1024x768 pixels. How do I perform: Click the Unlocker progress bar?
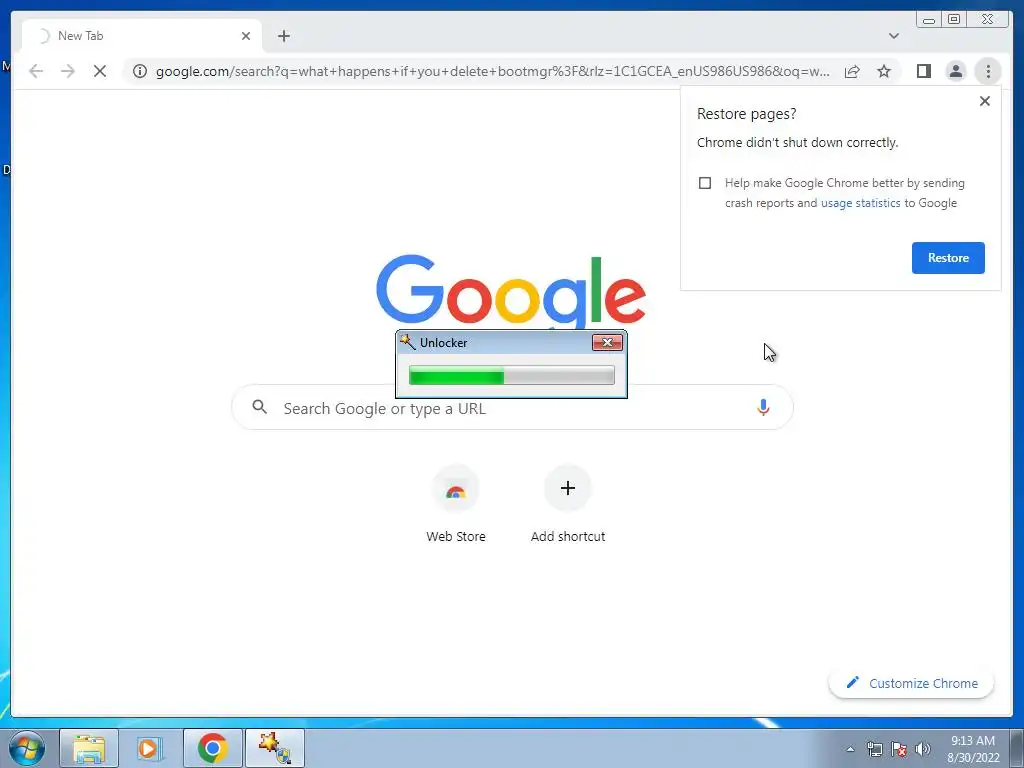tap(511, 376)
